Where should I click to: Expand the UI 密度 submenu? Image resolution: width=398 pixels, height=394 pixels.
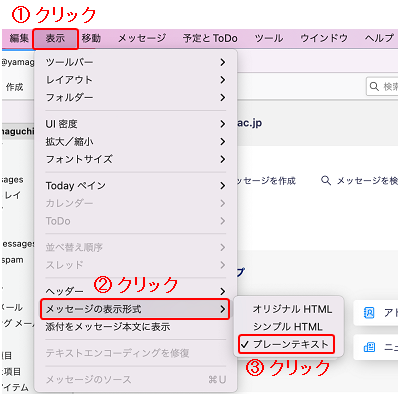pos(136,124)
